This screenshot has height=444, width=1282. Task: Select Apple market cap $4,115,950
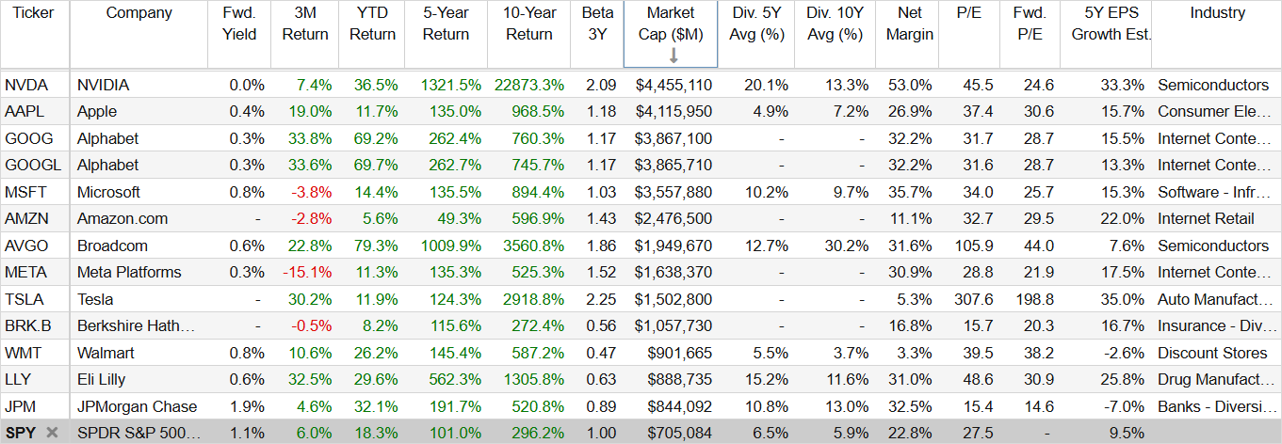pos(674,111)
